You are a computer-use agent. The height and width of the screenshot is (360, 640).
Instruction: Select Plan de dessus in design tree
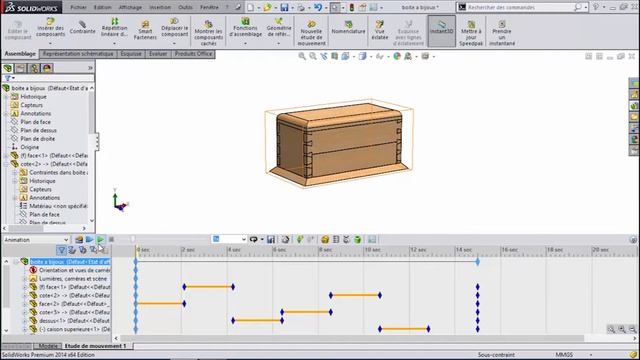pos(38,130)
